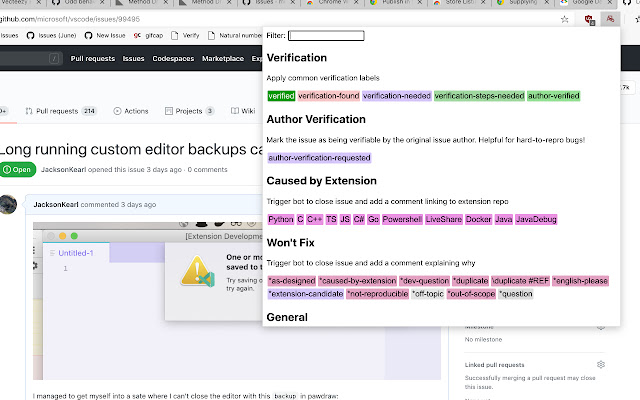Click the bookmark star icon in address bar
This screenshot has height=400, width=640.
coord(565,18)
